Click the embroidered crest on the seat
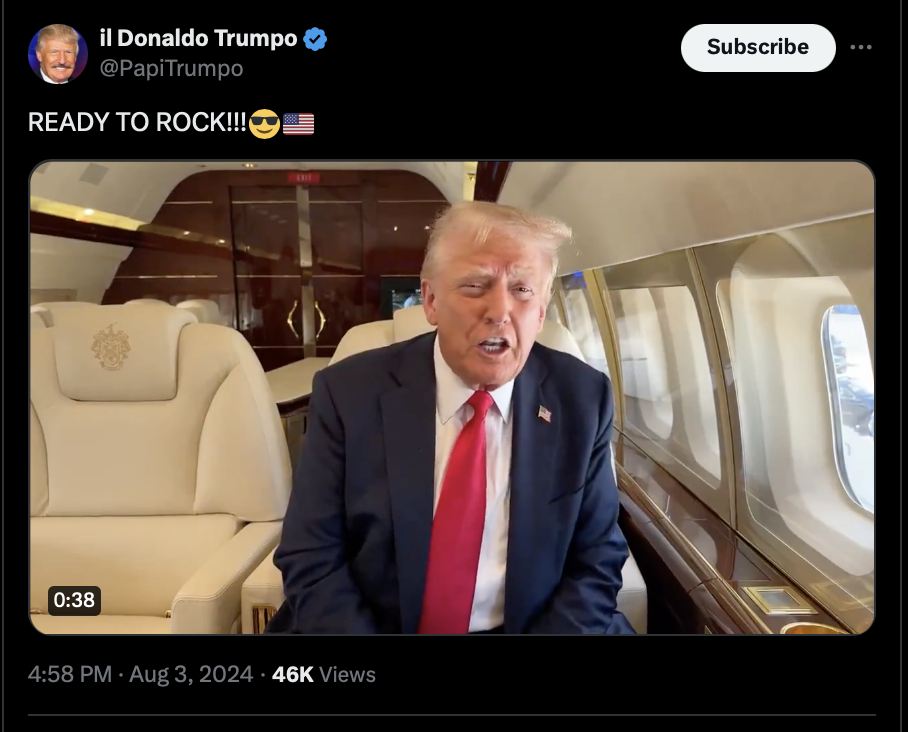Screen dimensions: 908x732 coord(111,347)
